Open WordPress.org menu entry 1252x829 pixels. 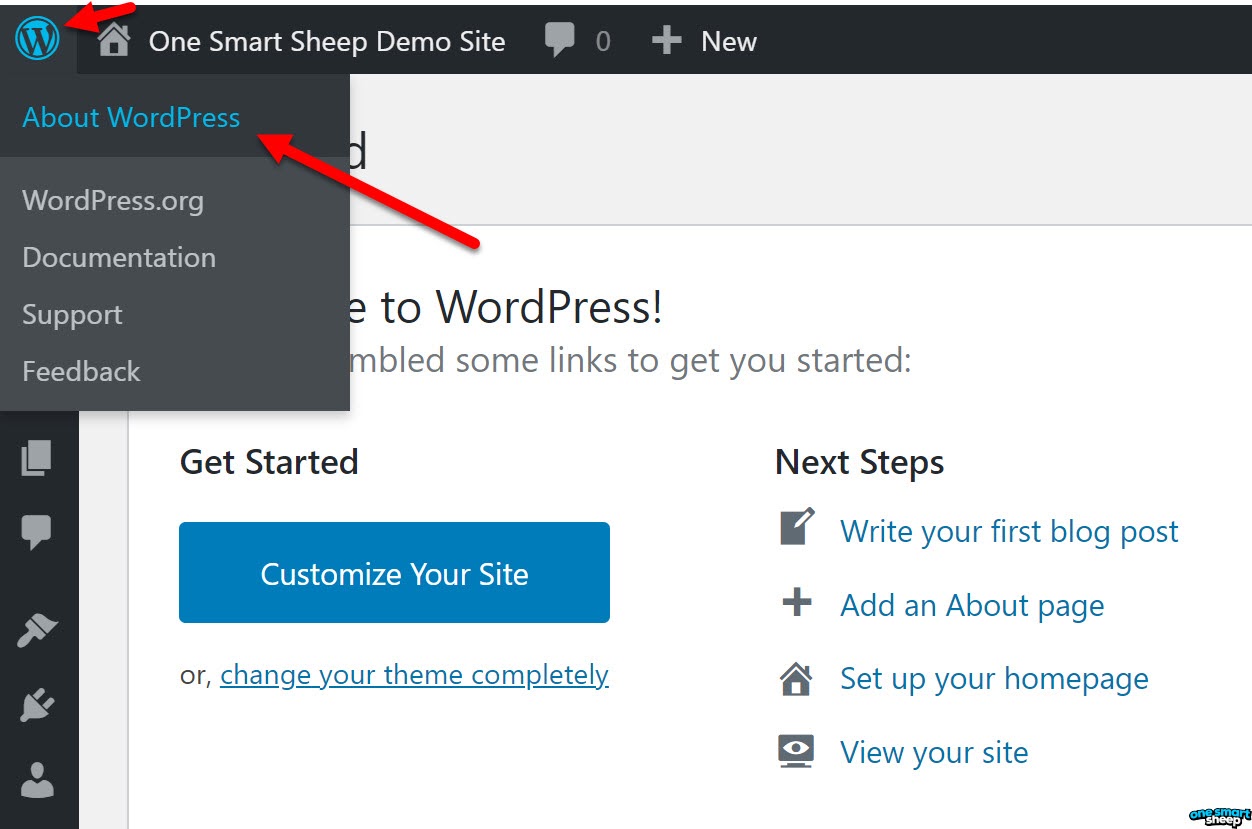(113, 200)
